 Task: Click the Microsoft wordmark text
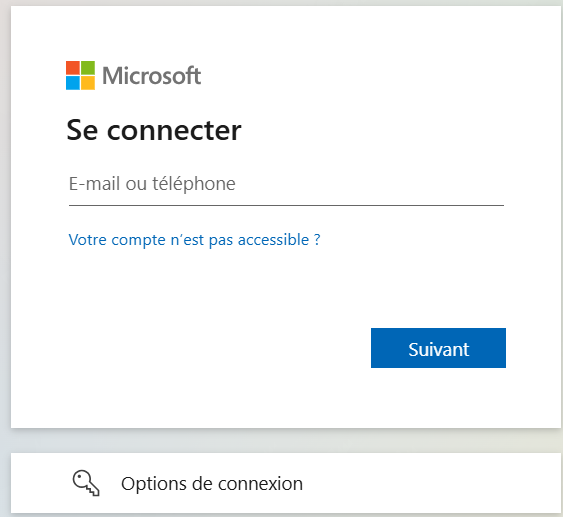(152, 76)
